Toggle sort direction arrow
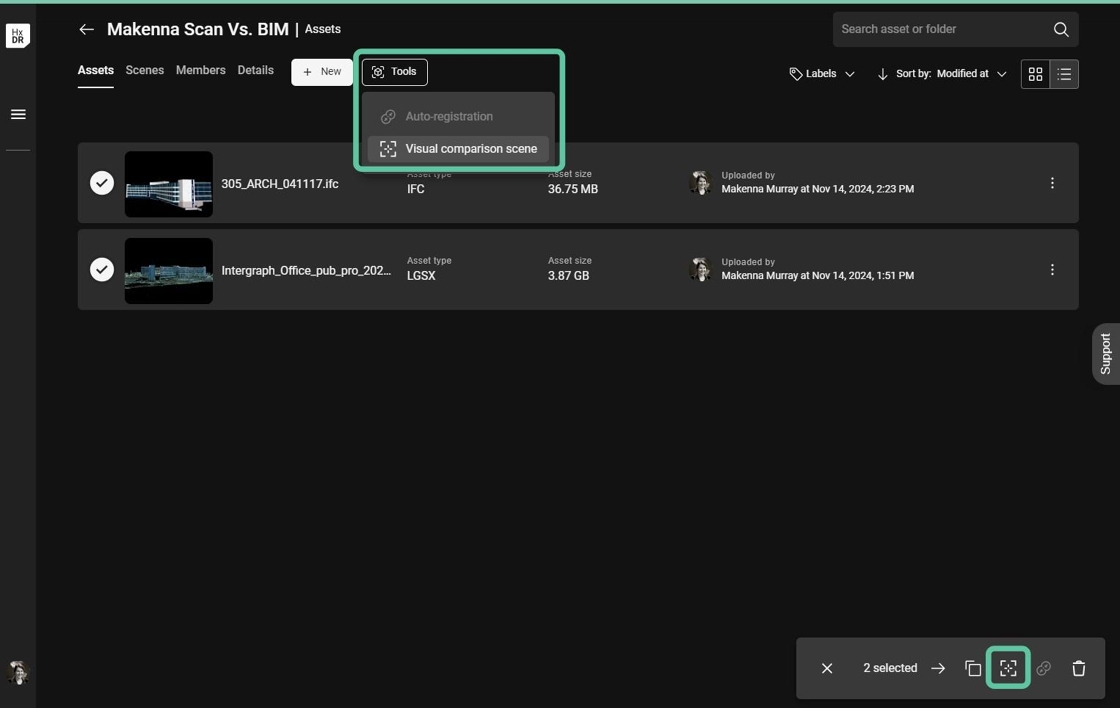The image size is (1120, 708). (882, 74)
